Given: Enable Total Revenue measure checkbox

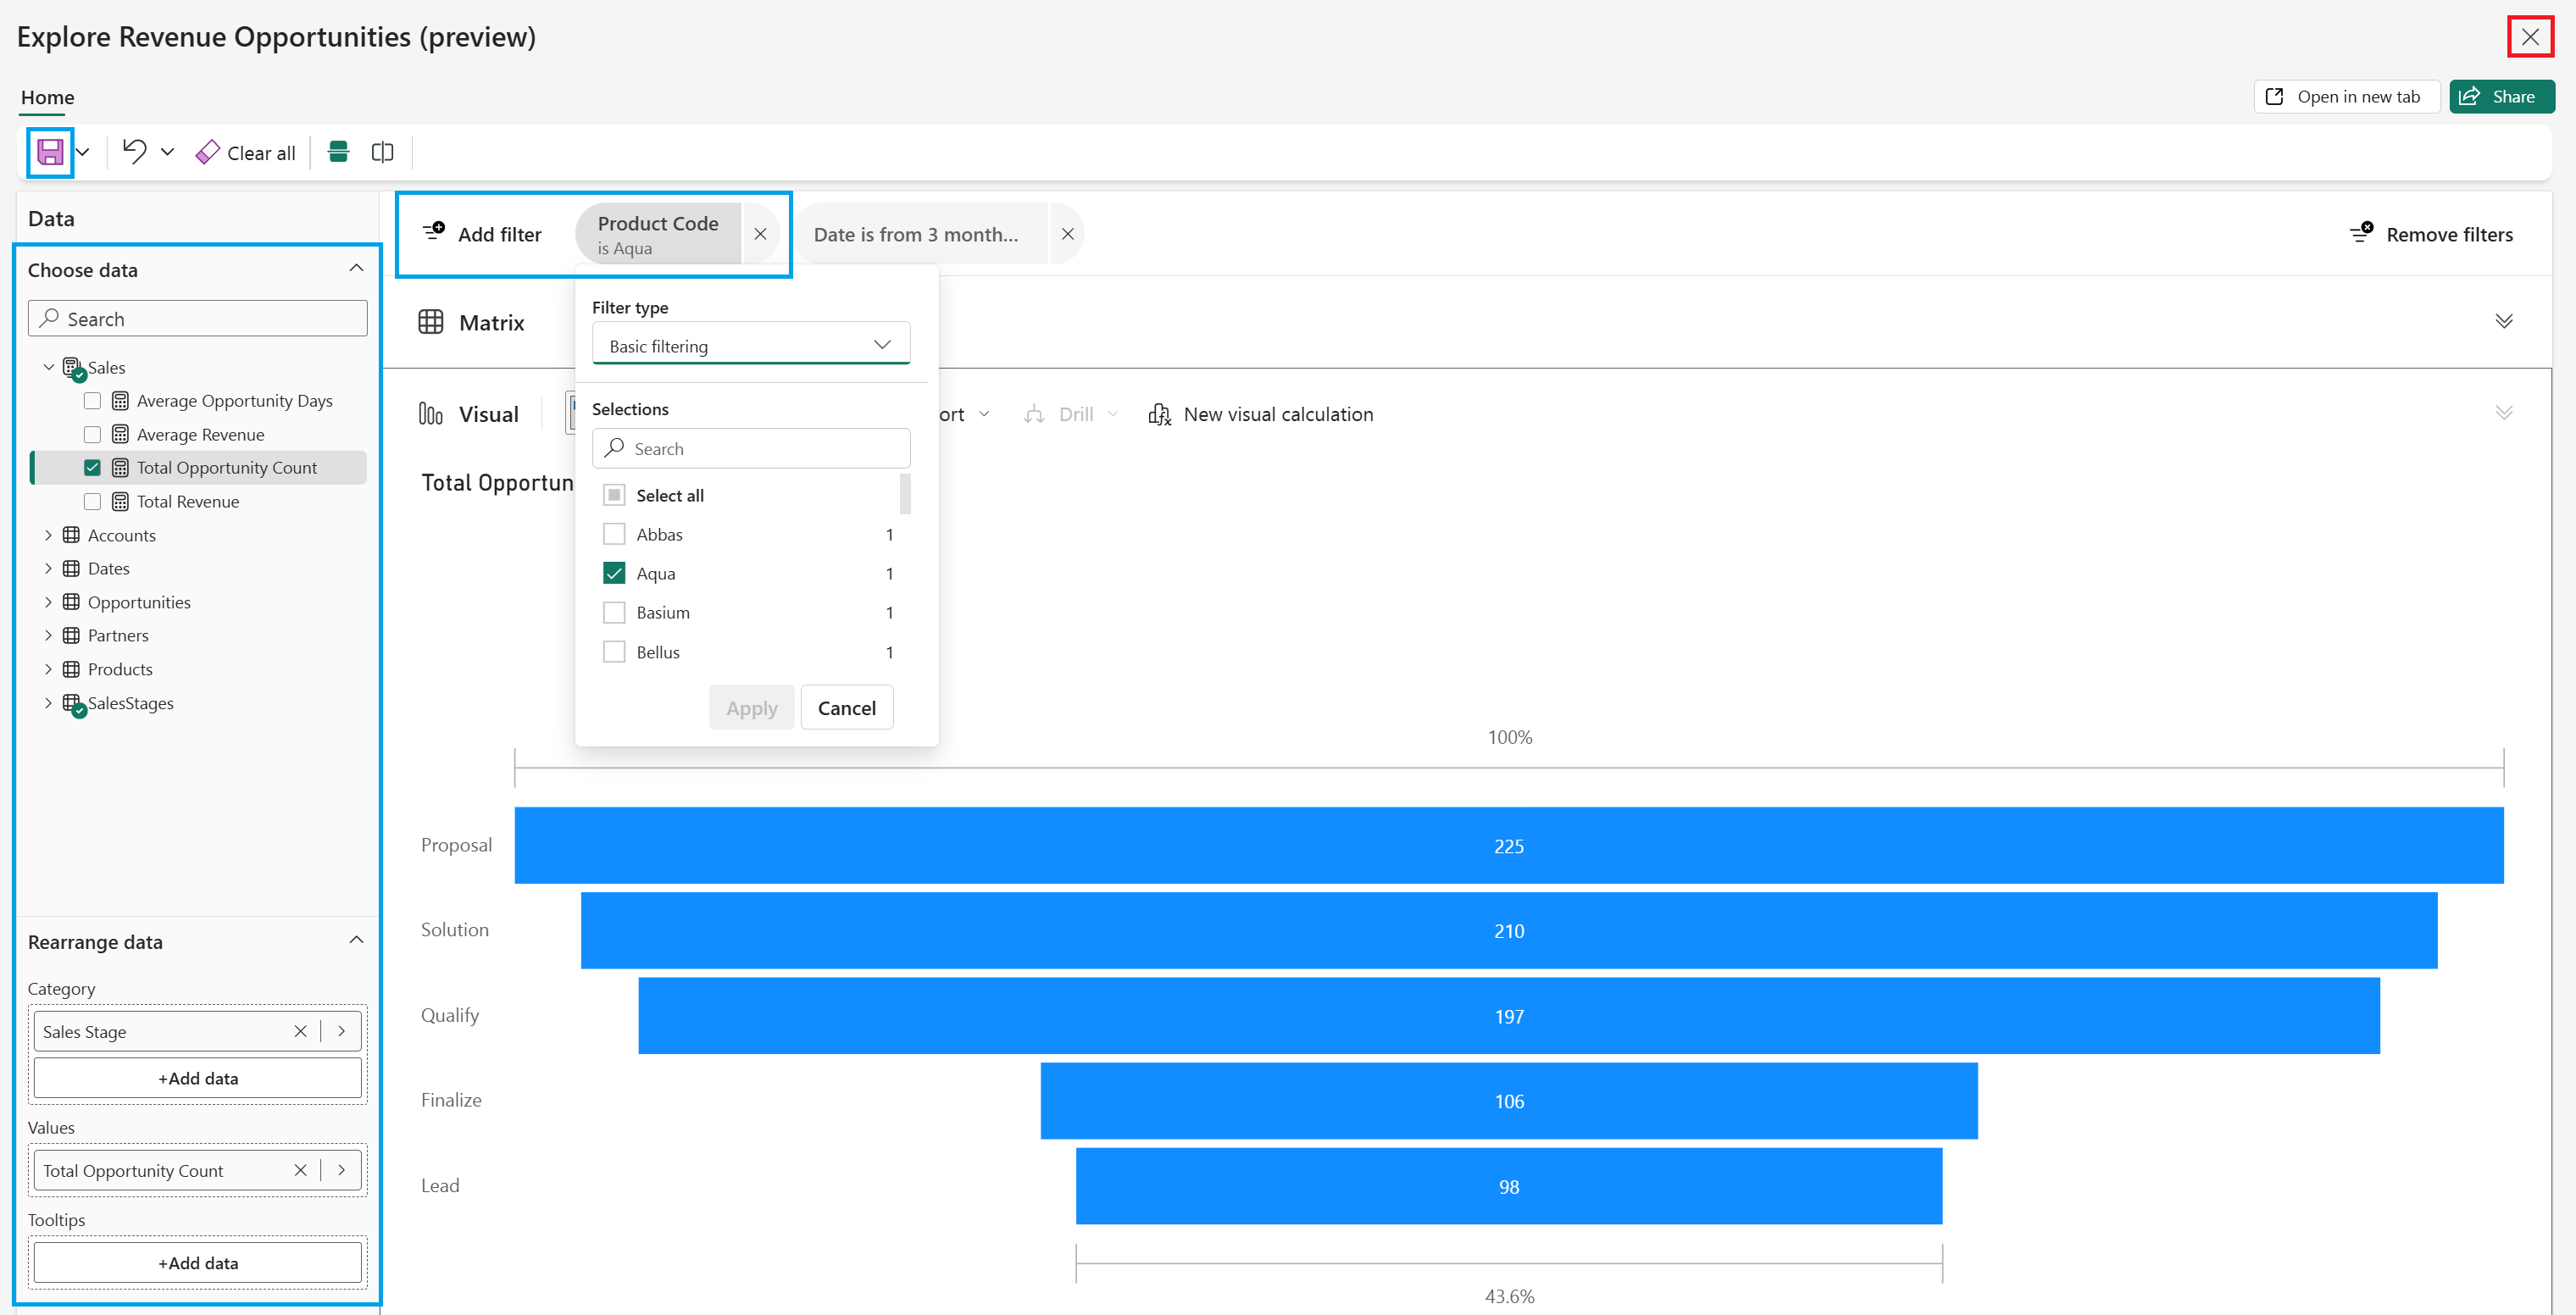Looking at the screenshot, I should [x=92, y=501].
